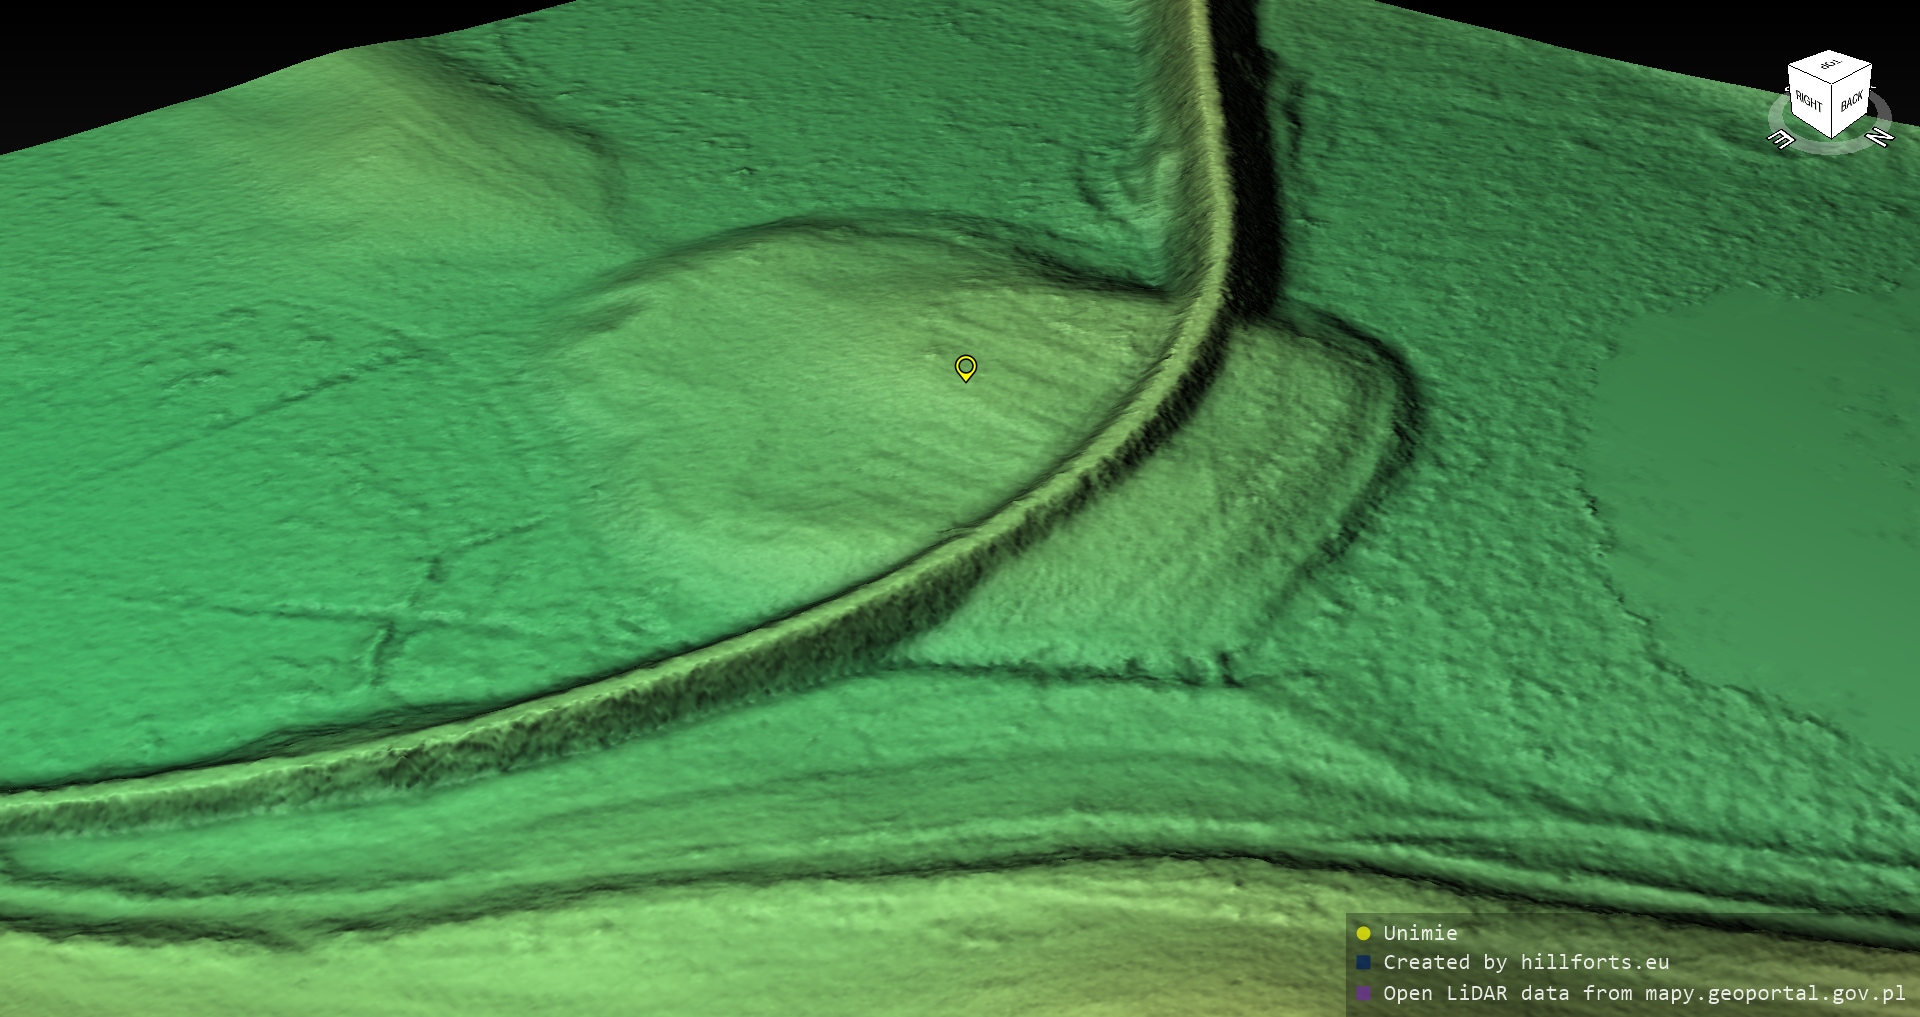Screen dimensions: 1920x1017
Task: Click the yellow Unimie location pin marker
Action: click(x=965, y=367)
